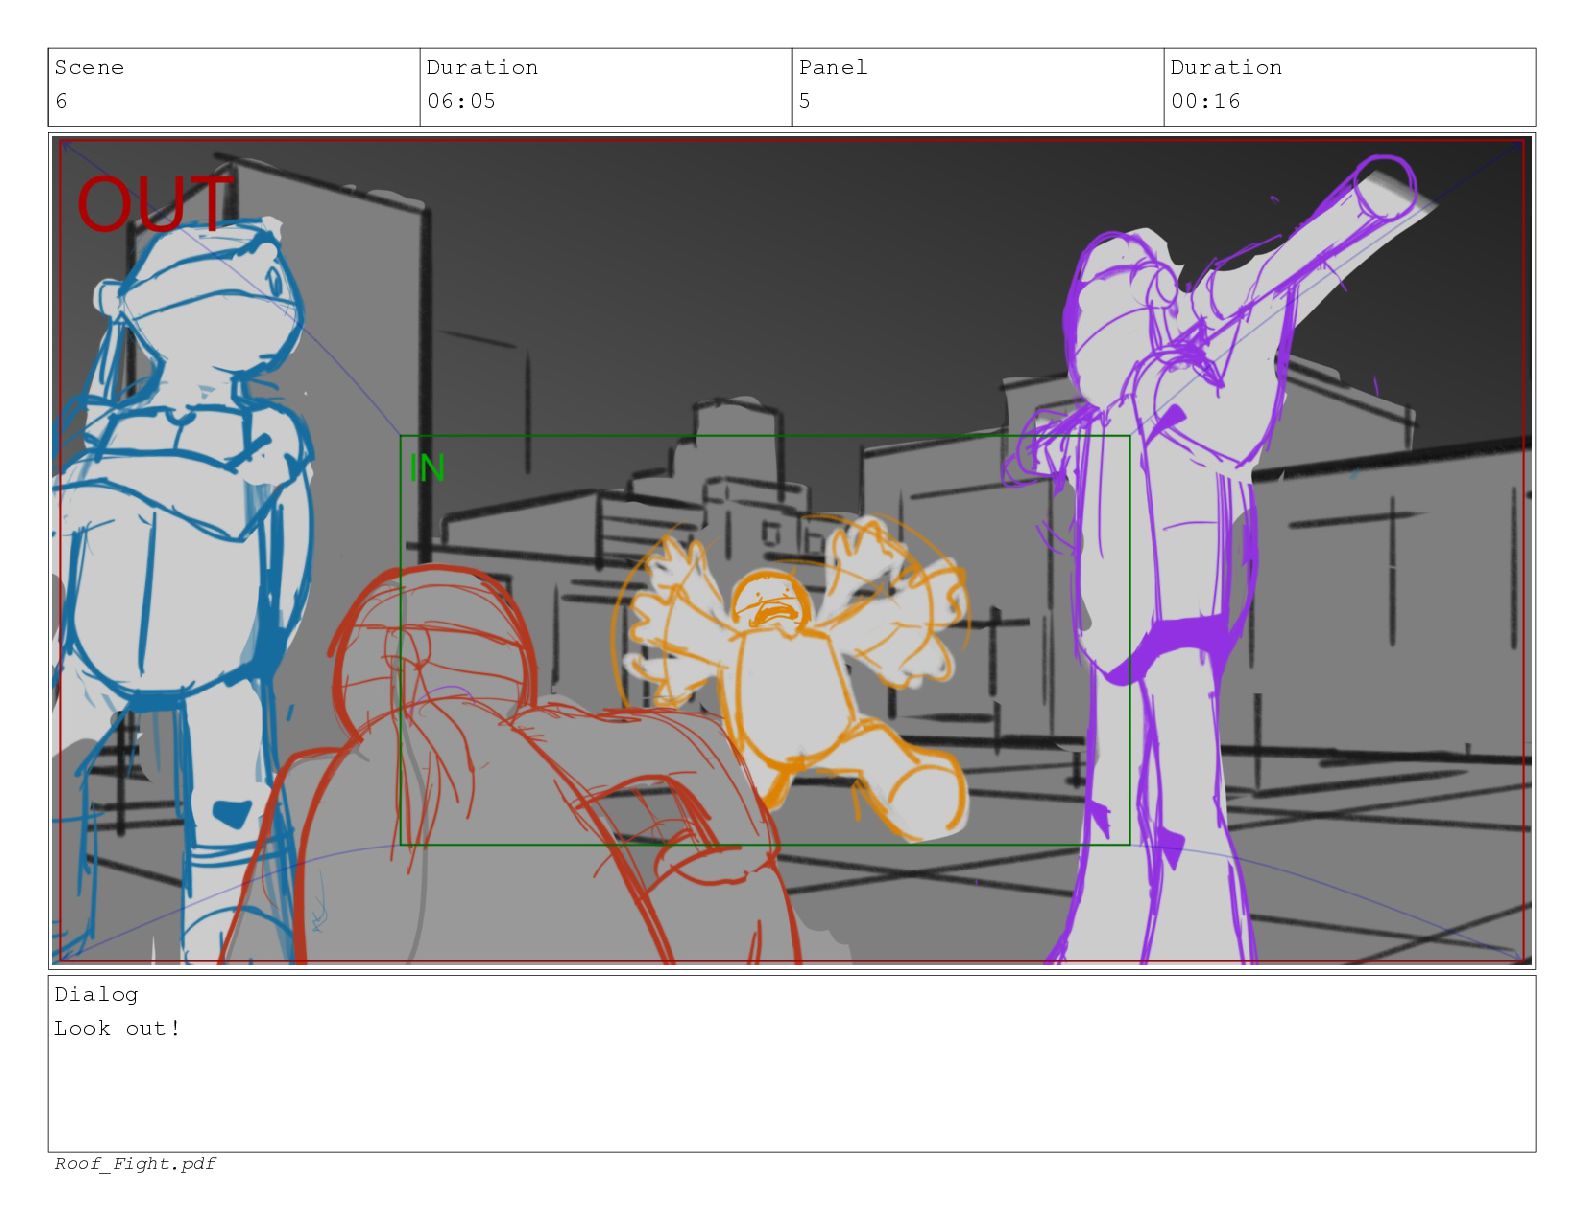The width and height of the screenshot is (1584, 1224).
Task: Click the red OUT camera label
Action: pos(155,204)
